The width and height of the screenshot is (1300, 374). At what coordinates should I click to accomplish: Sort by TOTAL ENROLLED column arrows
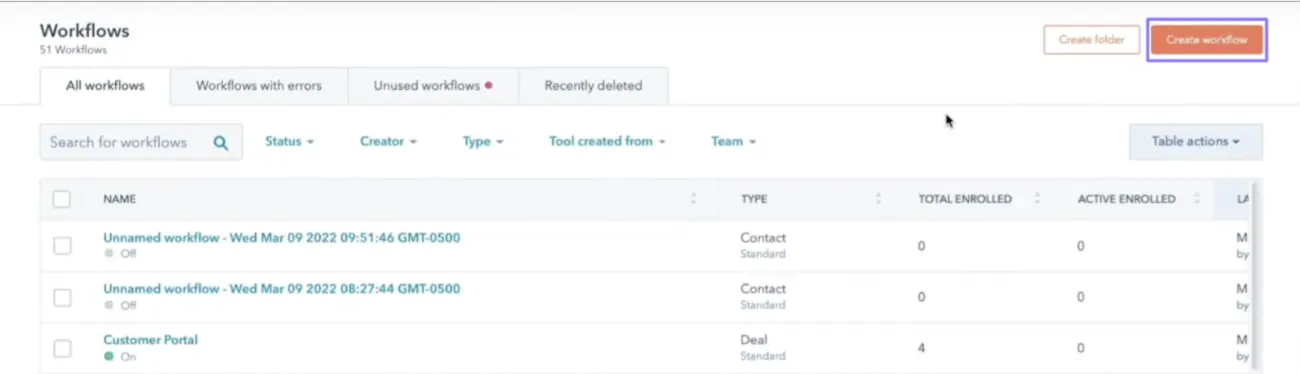(x=1037, y=199)
